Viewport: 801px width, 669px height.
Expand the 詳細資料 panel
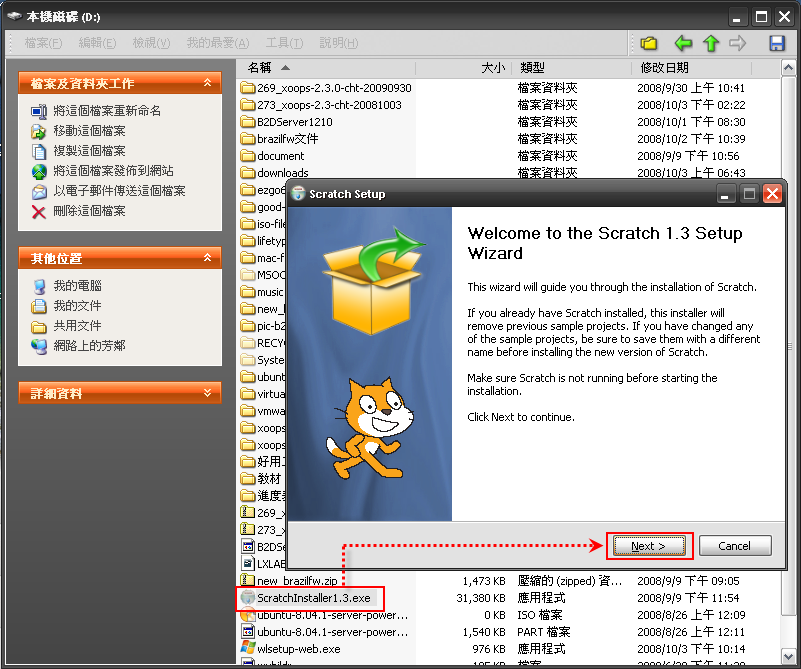click(207, 393)
